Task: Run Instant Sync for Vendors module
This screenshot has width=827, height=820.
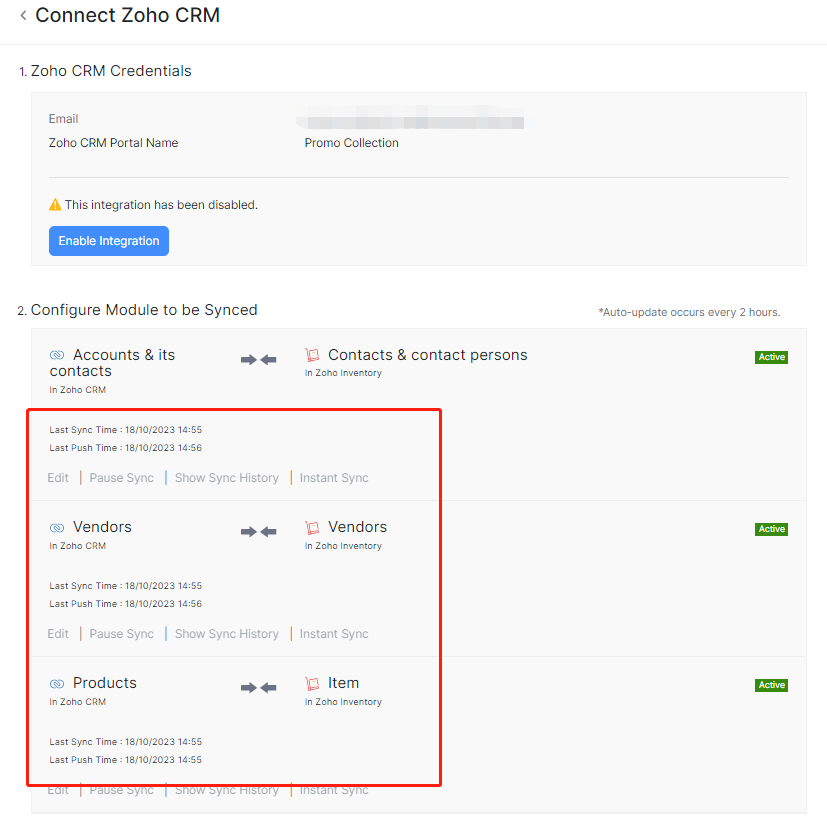Action: tap(334, 634)
